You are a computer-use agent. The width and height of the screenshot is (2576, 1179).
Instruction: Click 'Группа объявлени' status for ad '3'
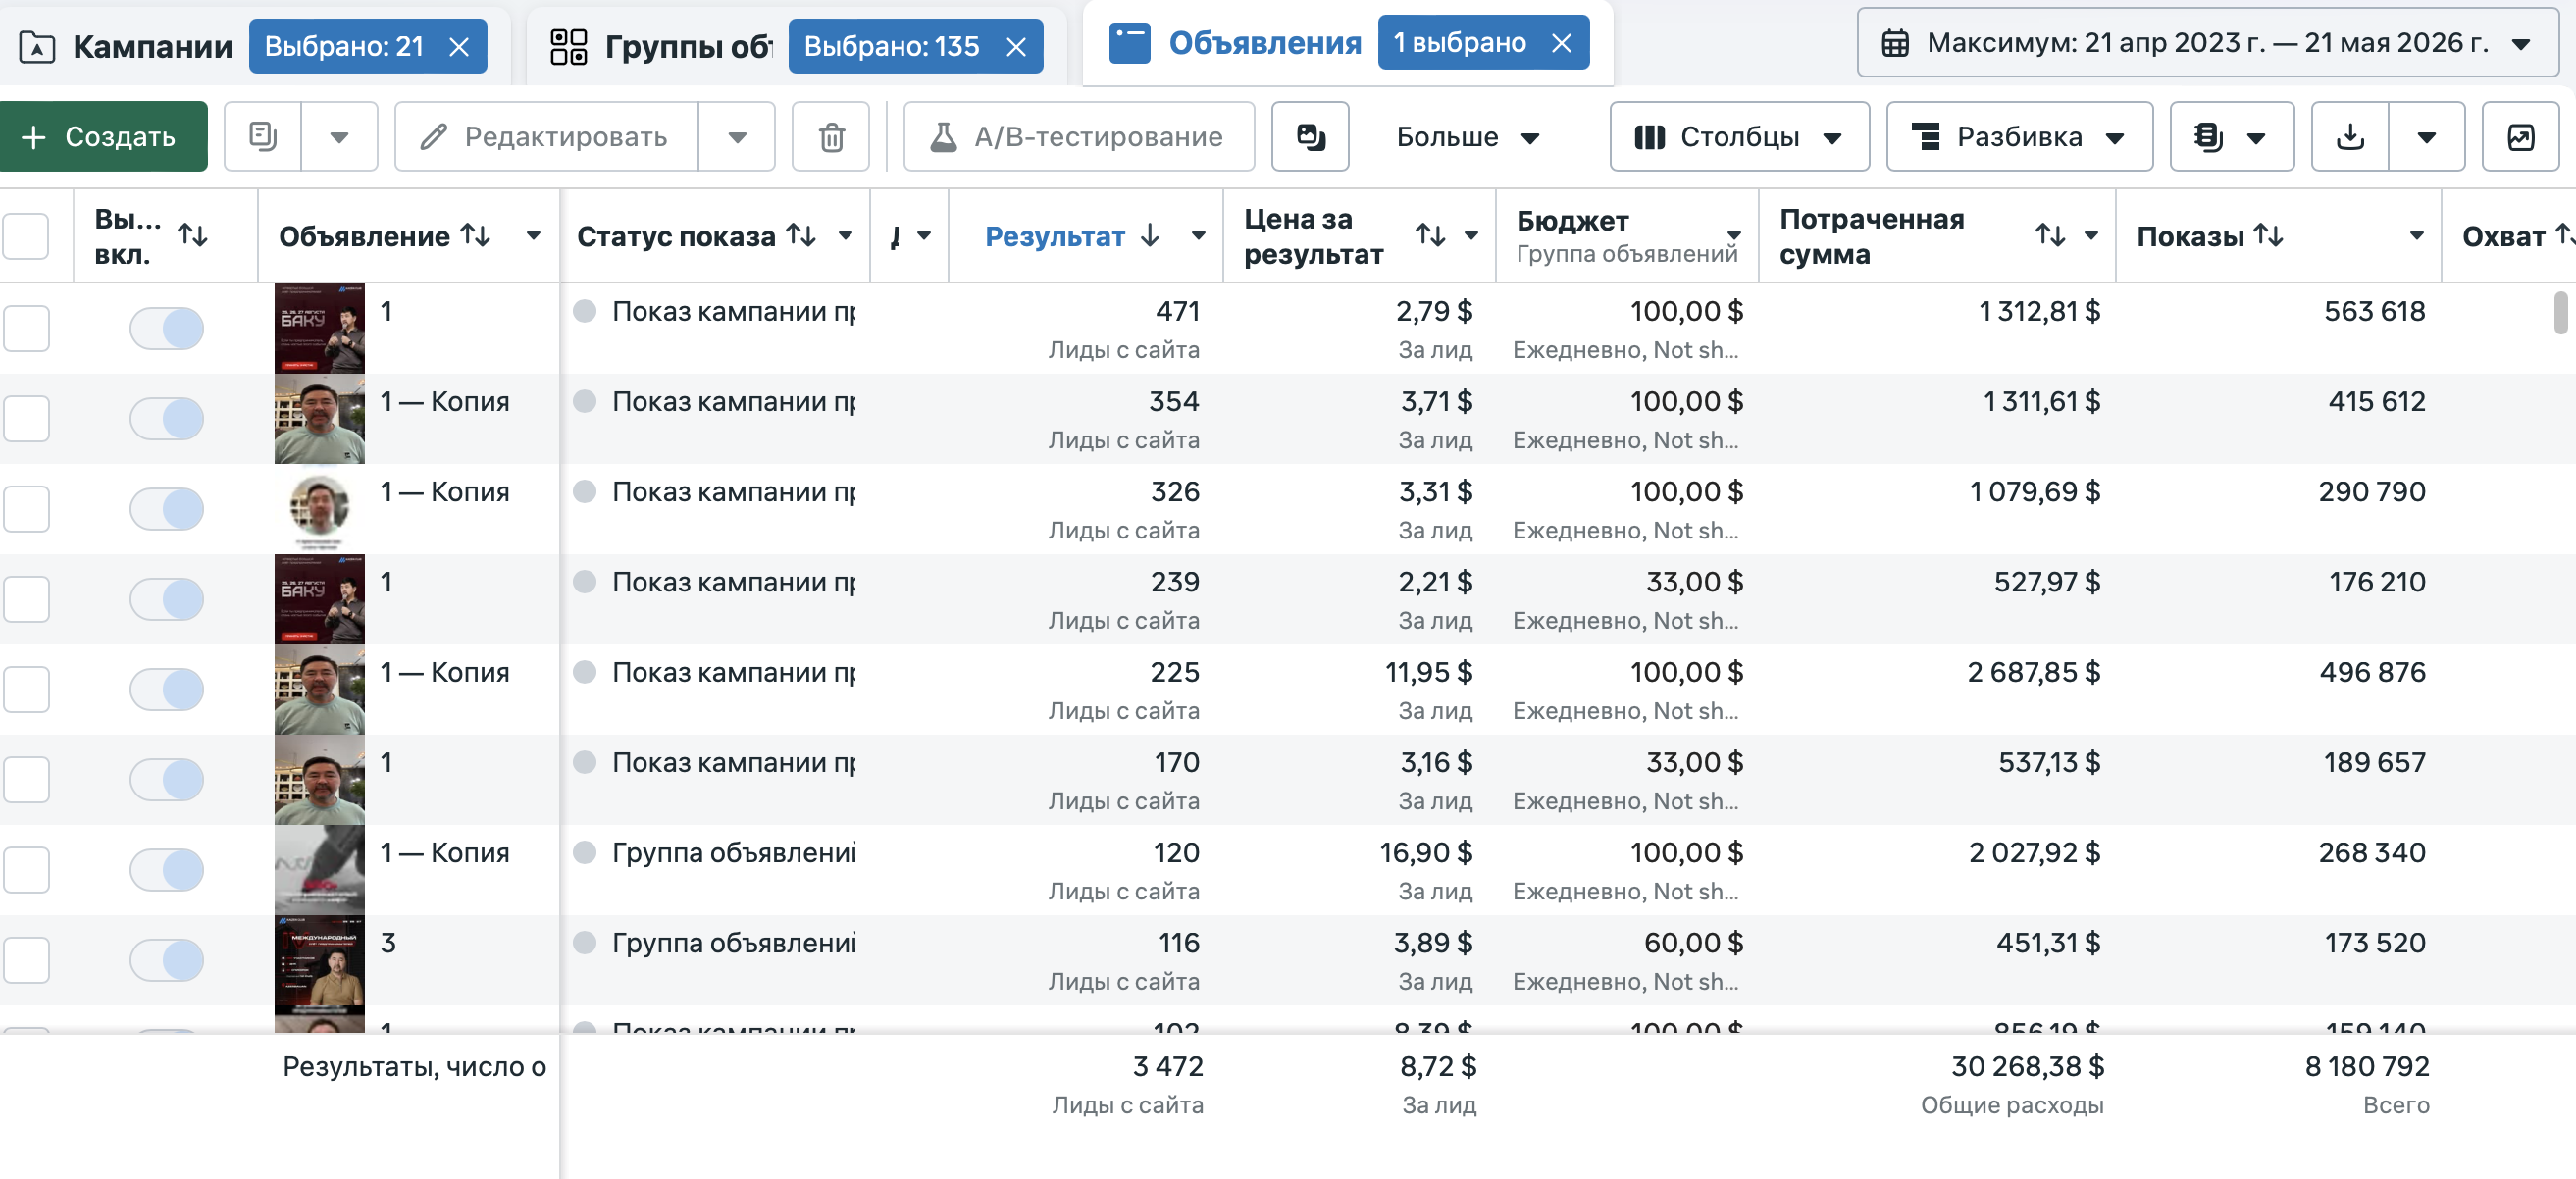733,942
